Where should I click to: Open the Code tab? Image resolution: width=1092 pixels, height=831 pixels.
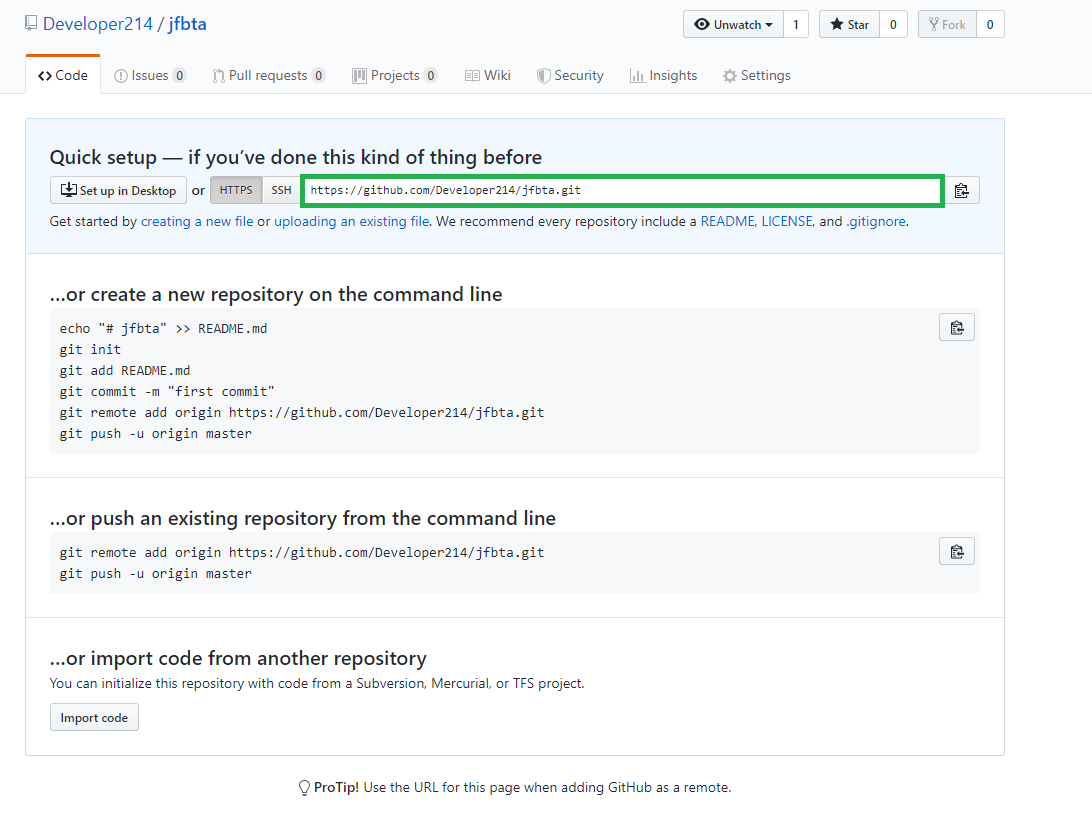coord(63,75)
